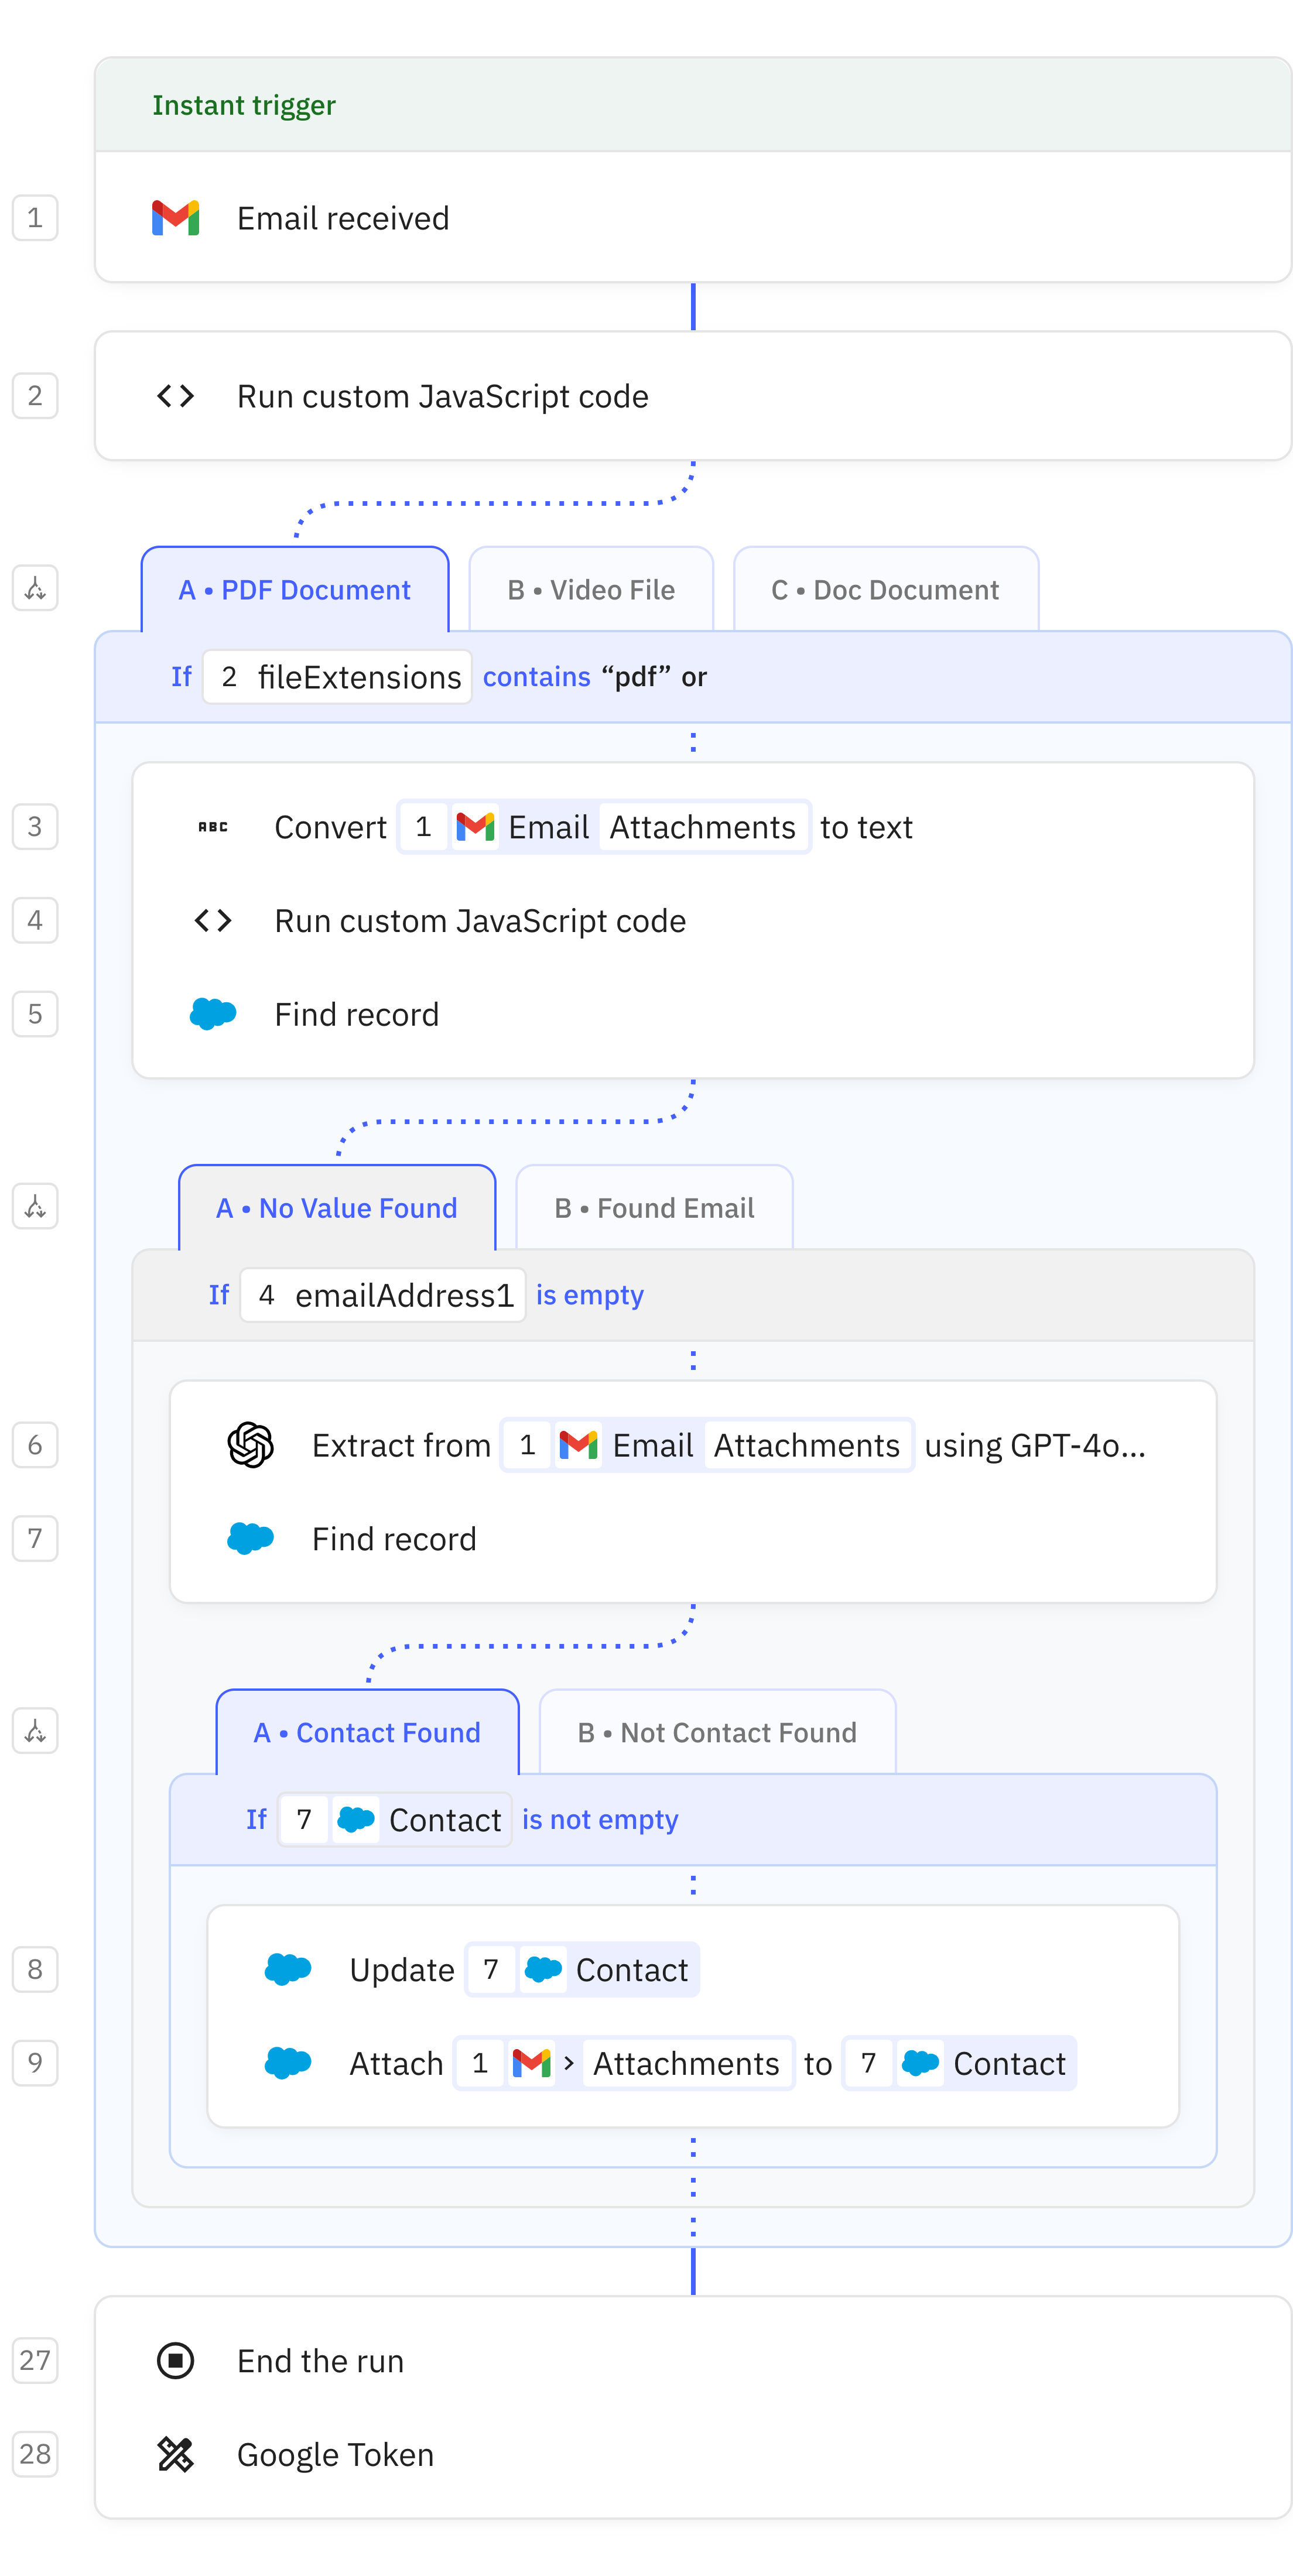Click the Gmail icon on Email received step
Screen dimensions: 1293x2576
click(175, 218)
